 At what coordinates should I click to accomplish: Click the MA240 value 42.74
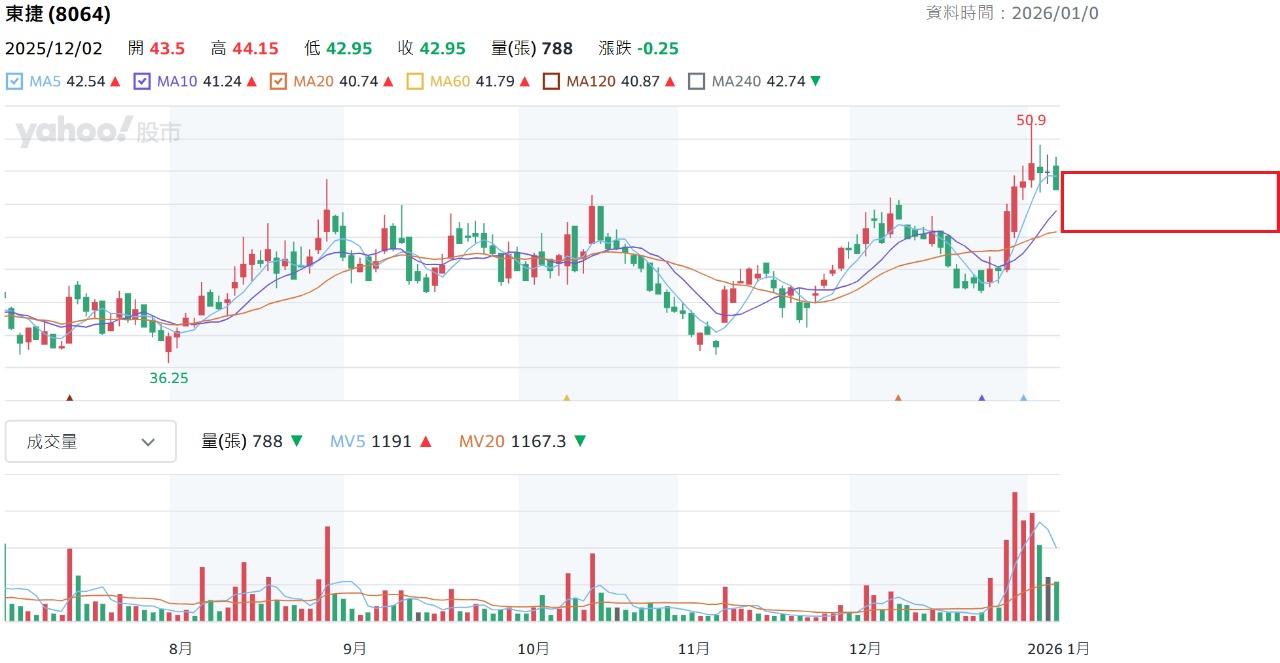click(786, 81)
